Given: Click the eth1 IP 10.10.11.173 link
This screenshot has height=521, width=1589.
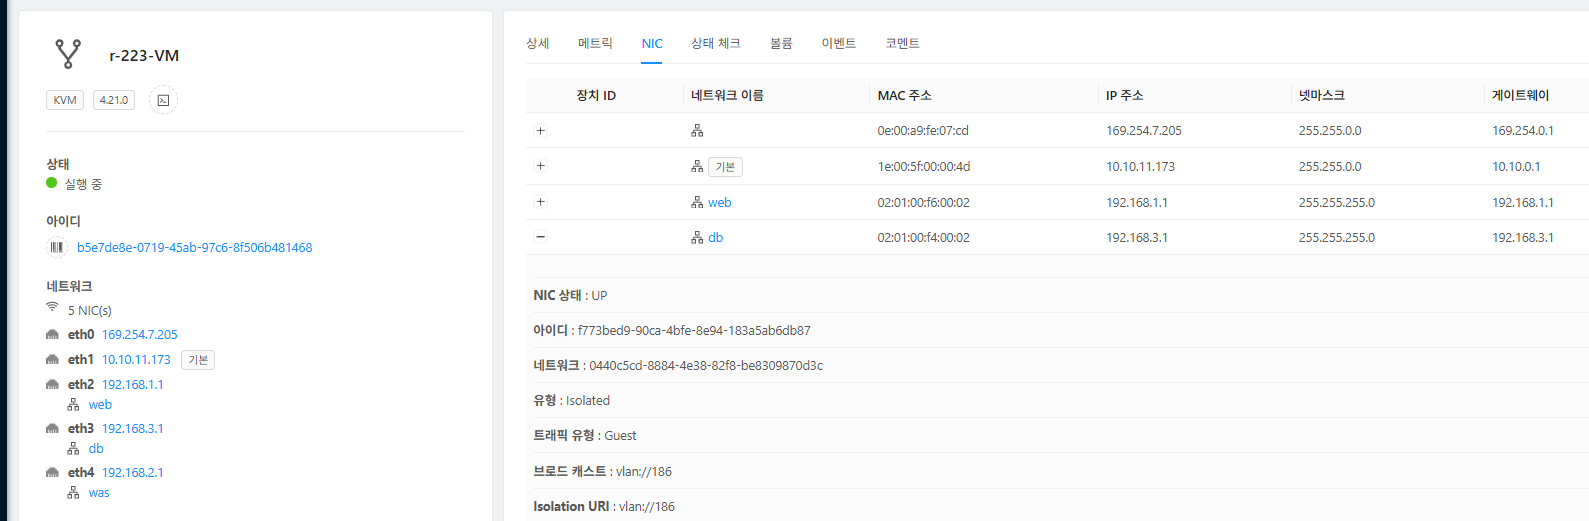Looking at the screenshot, I should pyautogui.click(x=136, y=360).
